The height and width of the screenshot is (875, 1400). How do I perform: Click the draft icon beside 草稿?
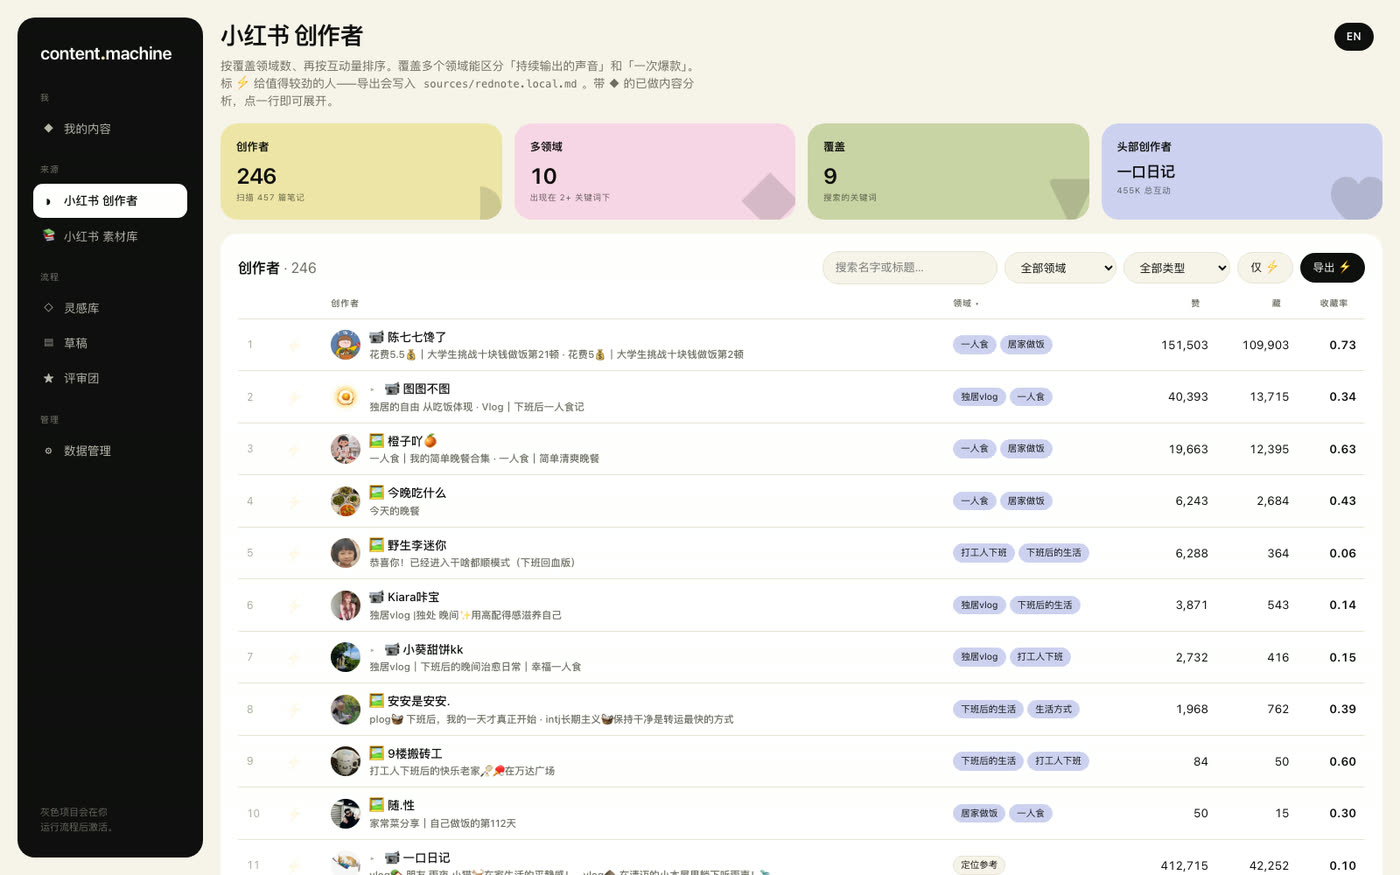(x=48, y=343)
